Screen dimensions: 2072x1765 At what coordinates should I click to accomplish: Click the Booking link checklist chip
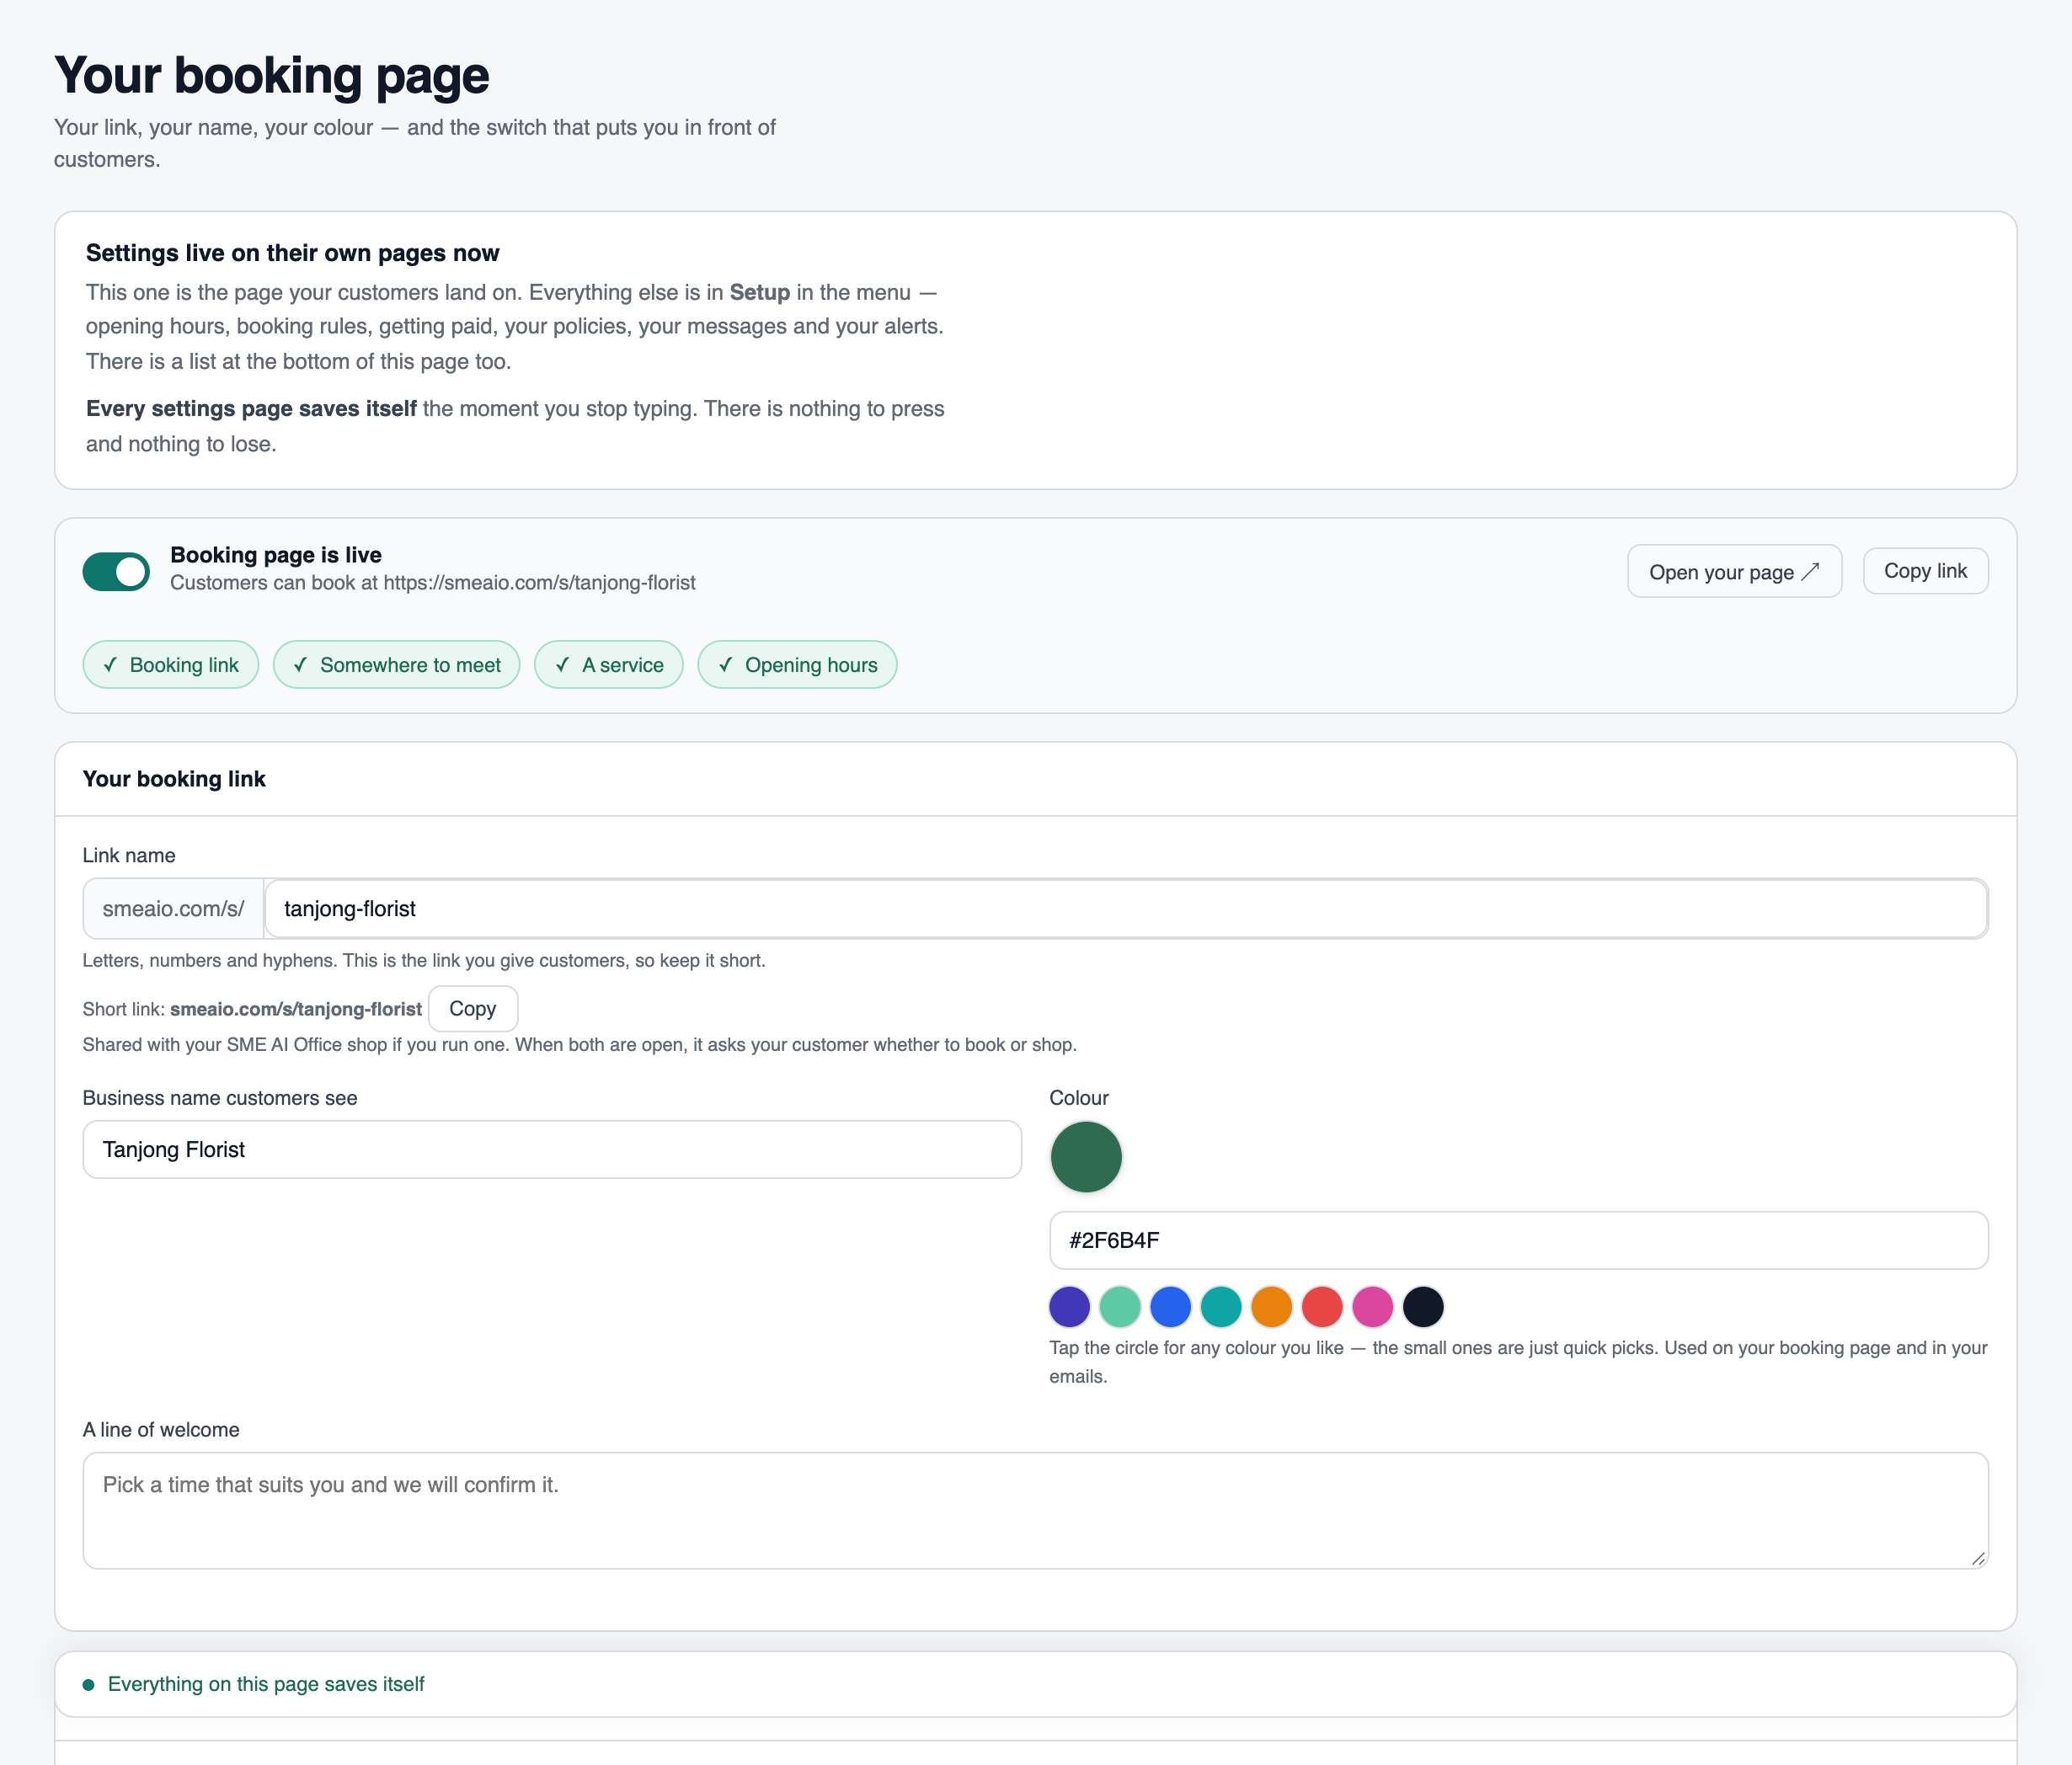[x=171, y=665]
